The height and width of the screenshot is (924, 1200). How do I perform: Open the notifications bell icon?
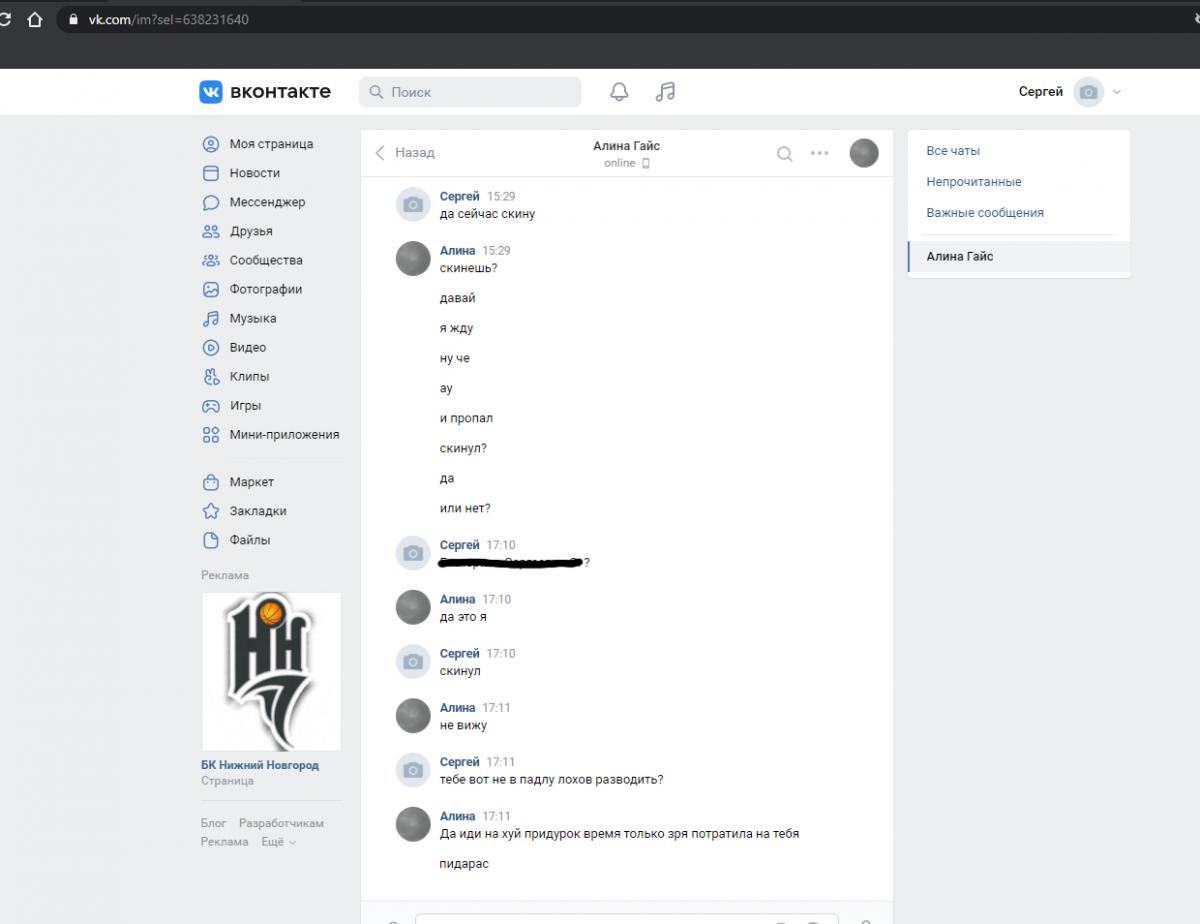tap(619, 92)
